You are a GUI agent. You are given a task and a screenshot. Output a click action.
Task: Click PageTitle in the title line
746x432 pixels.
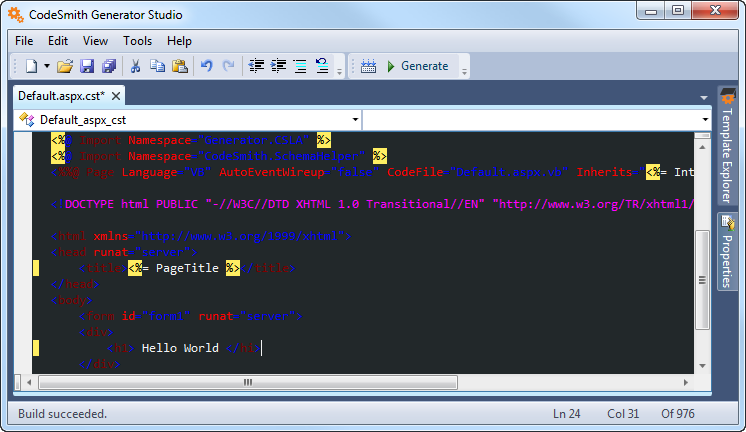point(187,268)
